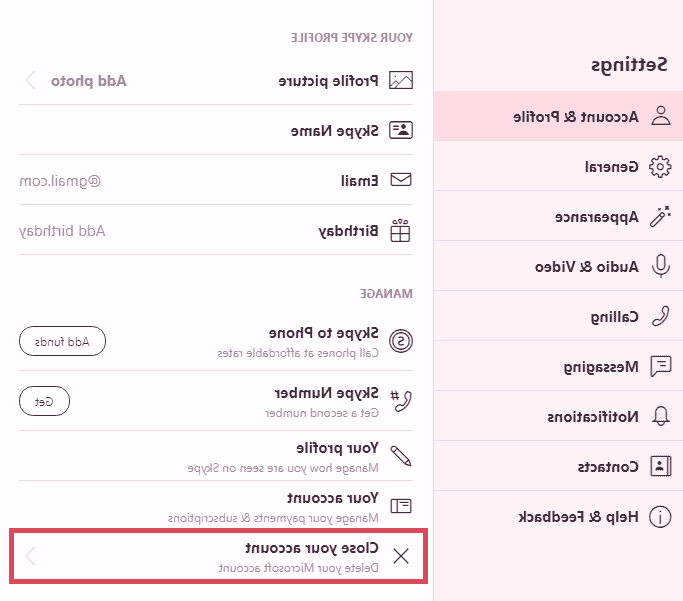Screen dimensions: 683x601
Task: Click the Skype to Phone credit icon
Action: click(400, 343)
